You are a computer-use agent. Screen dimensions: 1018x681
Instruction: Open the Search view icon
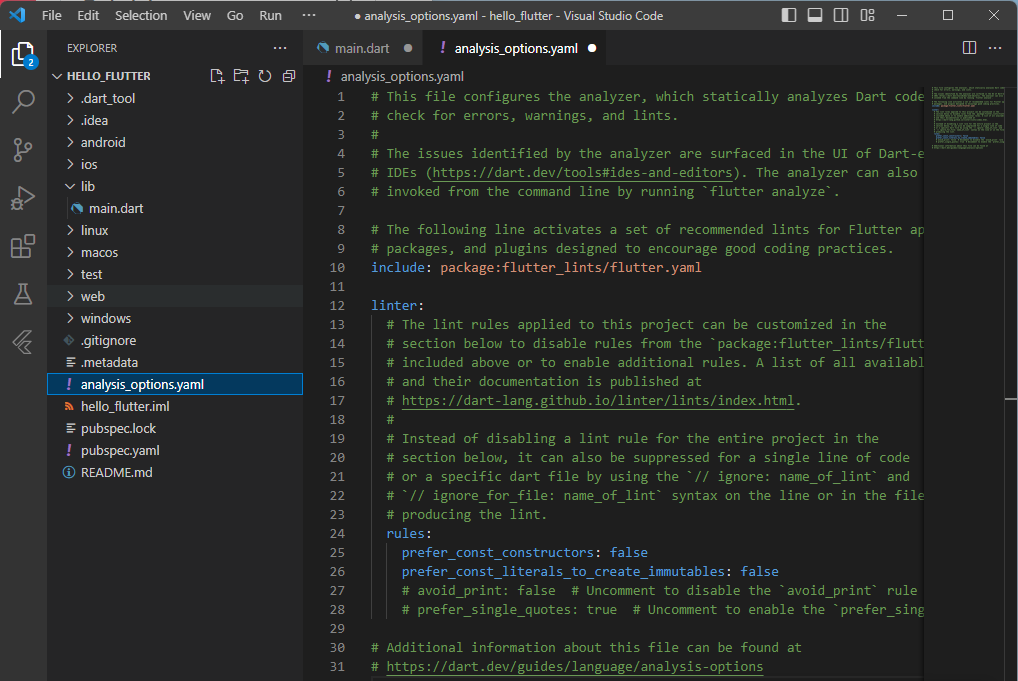(x=23, y=102)
